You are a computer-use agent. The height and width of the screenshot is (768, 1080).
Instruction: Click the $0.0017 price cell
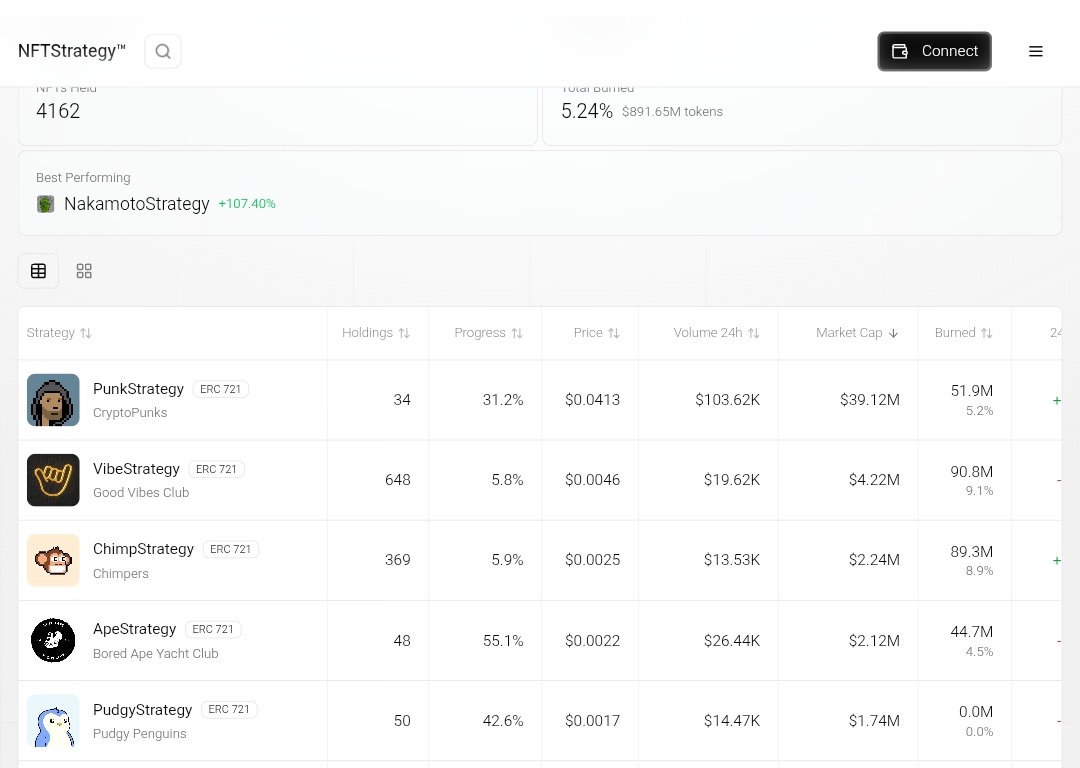pyautogui.click(x=592, y=720)
